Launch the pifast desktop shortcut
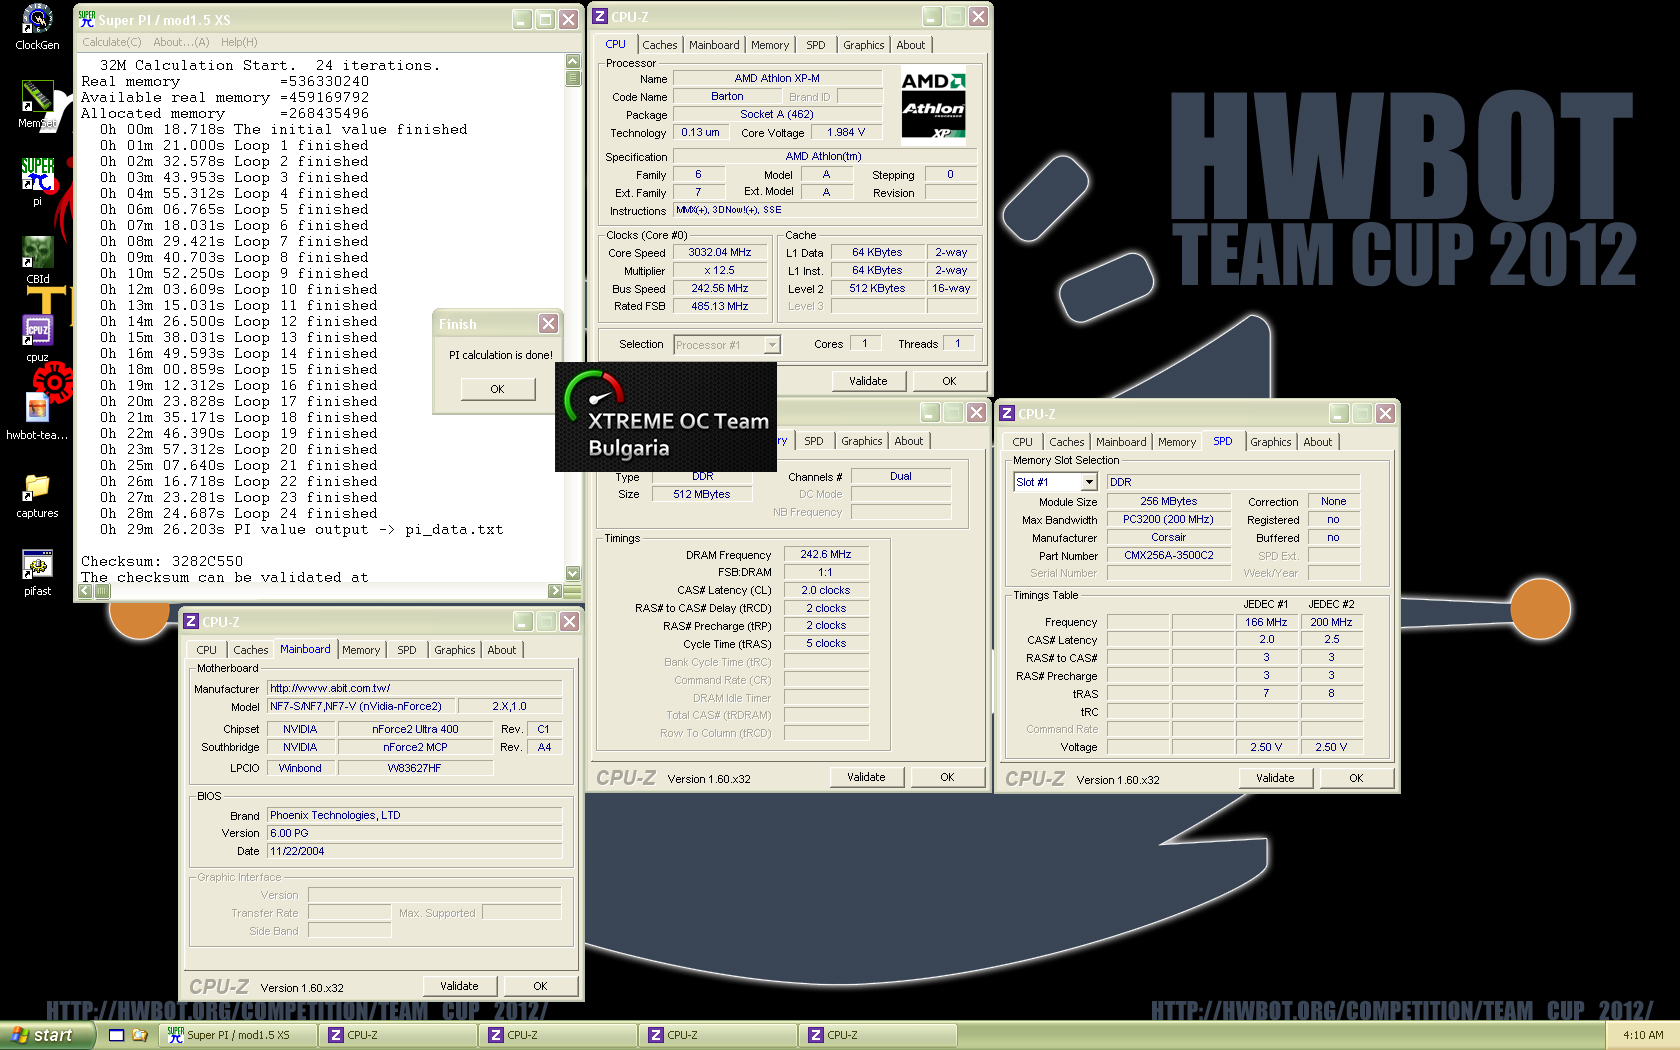 37,572
